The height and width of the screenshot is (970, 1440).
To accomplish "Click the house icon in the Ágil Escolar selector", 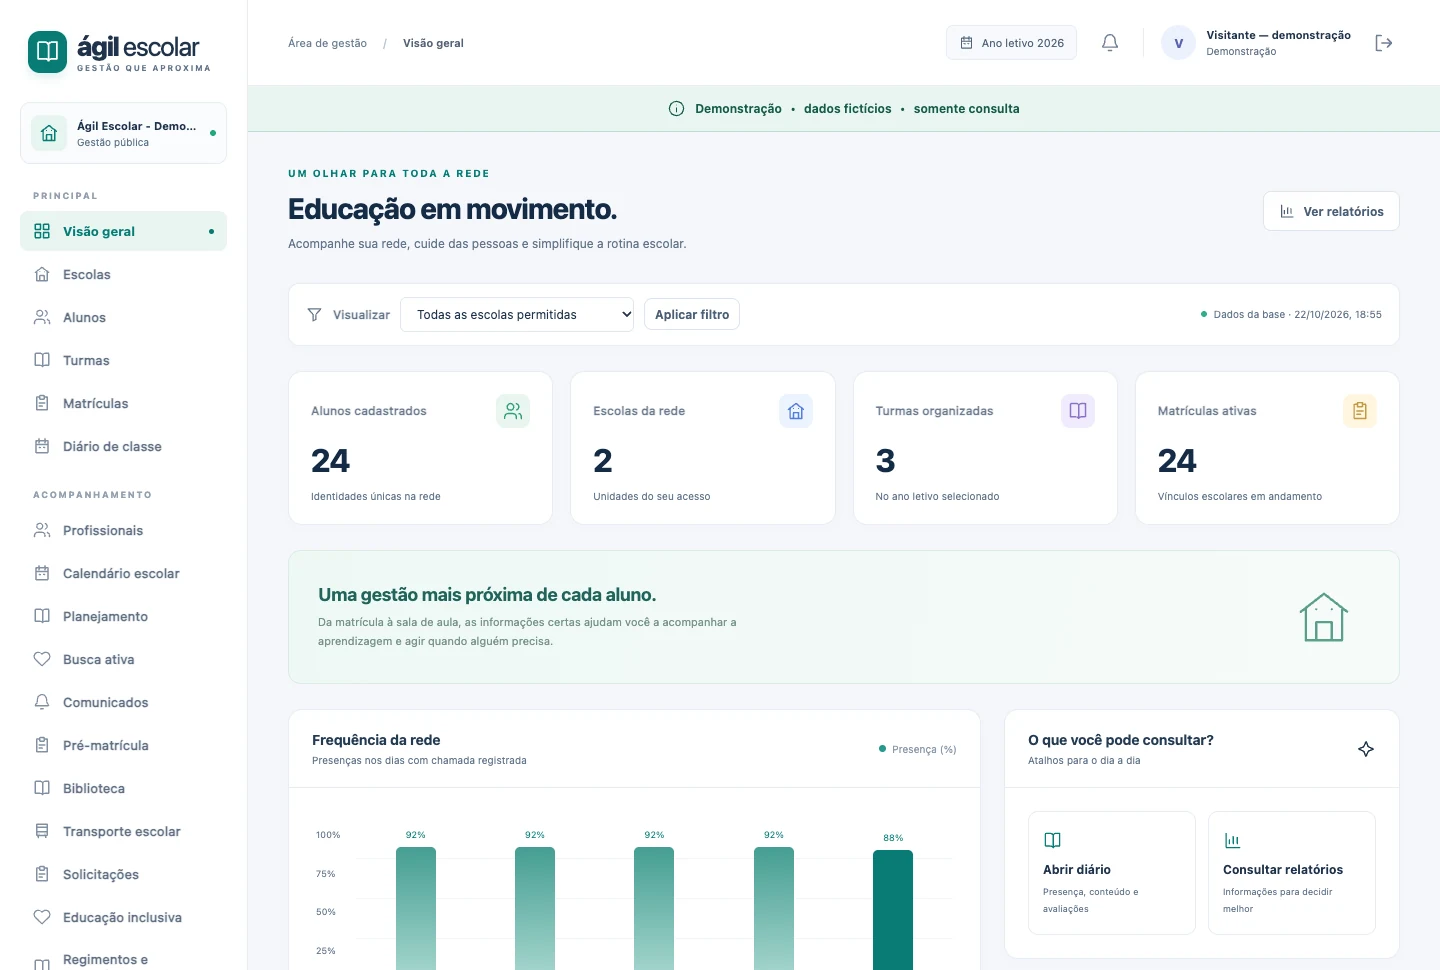I will (x=49, y=133).
